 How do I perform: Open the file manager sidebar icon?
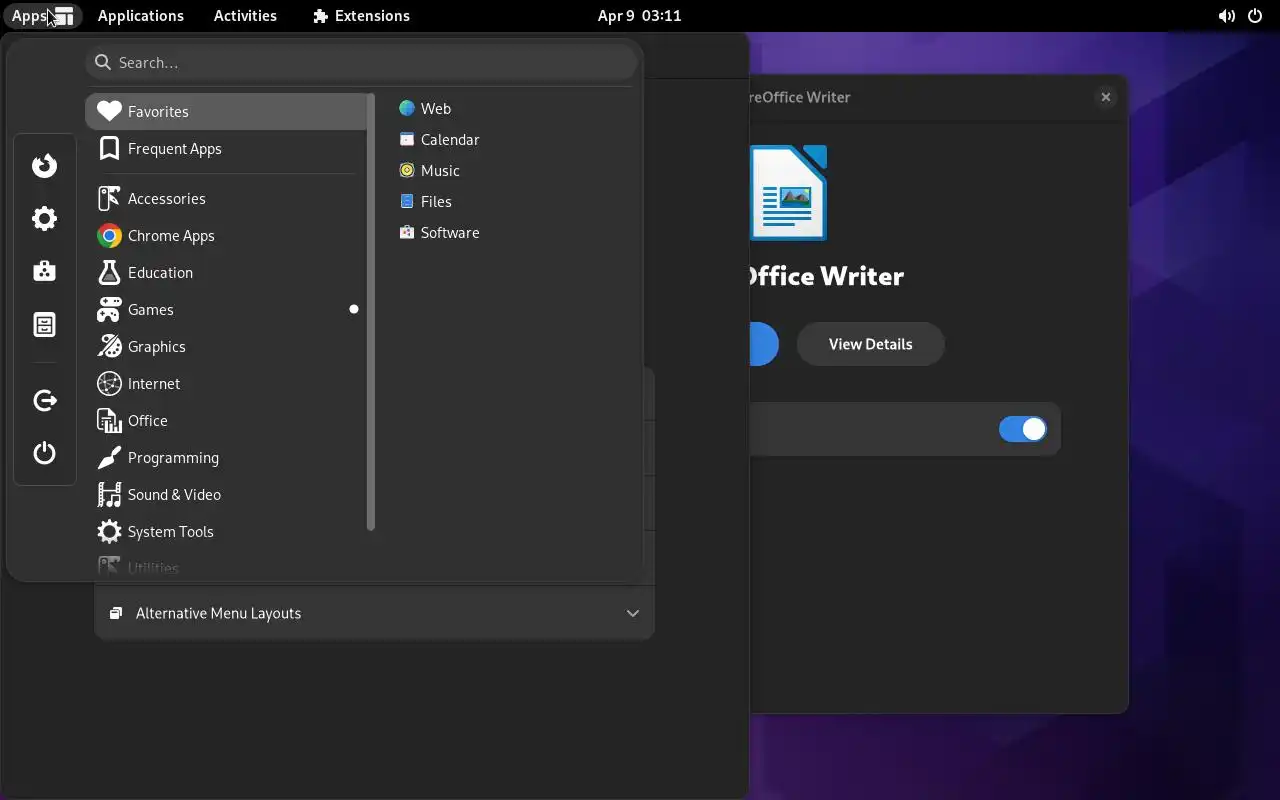tap(45, 324)
